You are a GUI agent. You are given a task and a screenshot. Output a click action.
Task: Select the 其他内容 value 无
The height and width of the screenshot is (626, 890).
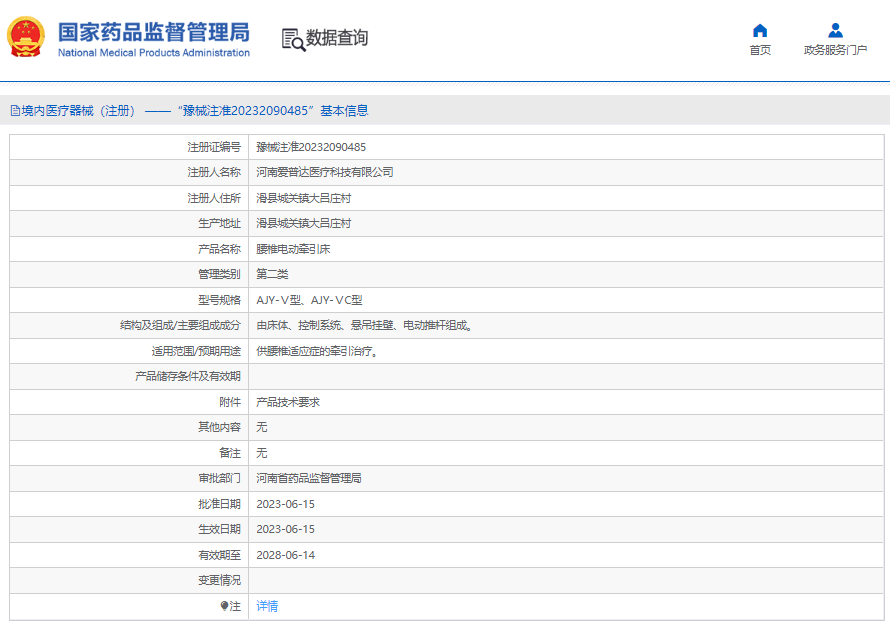pos(262,427)
